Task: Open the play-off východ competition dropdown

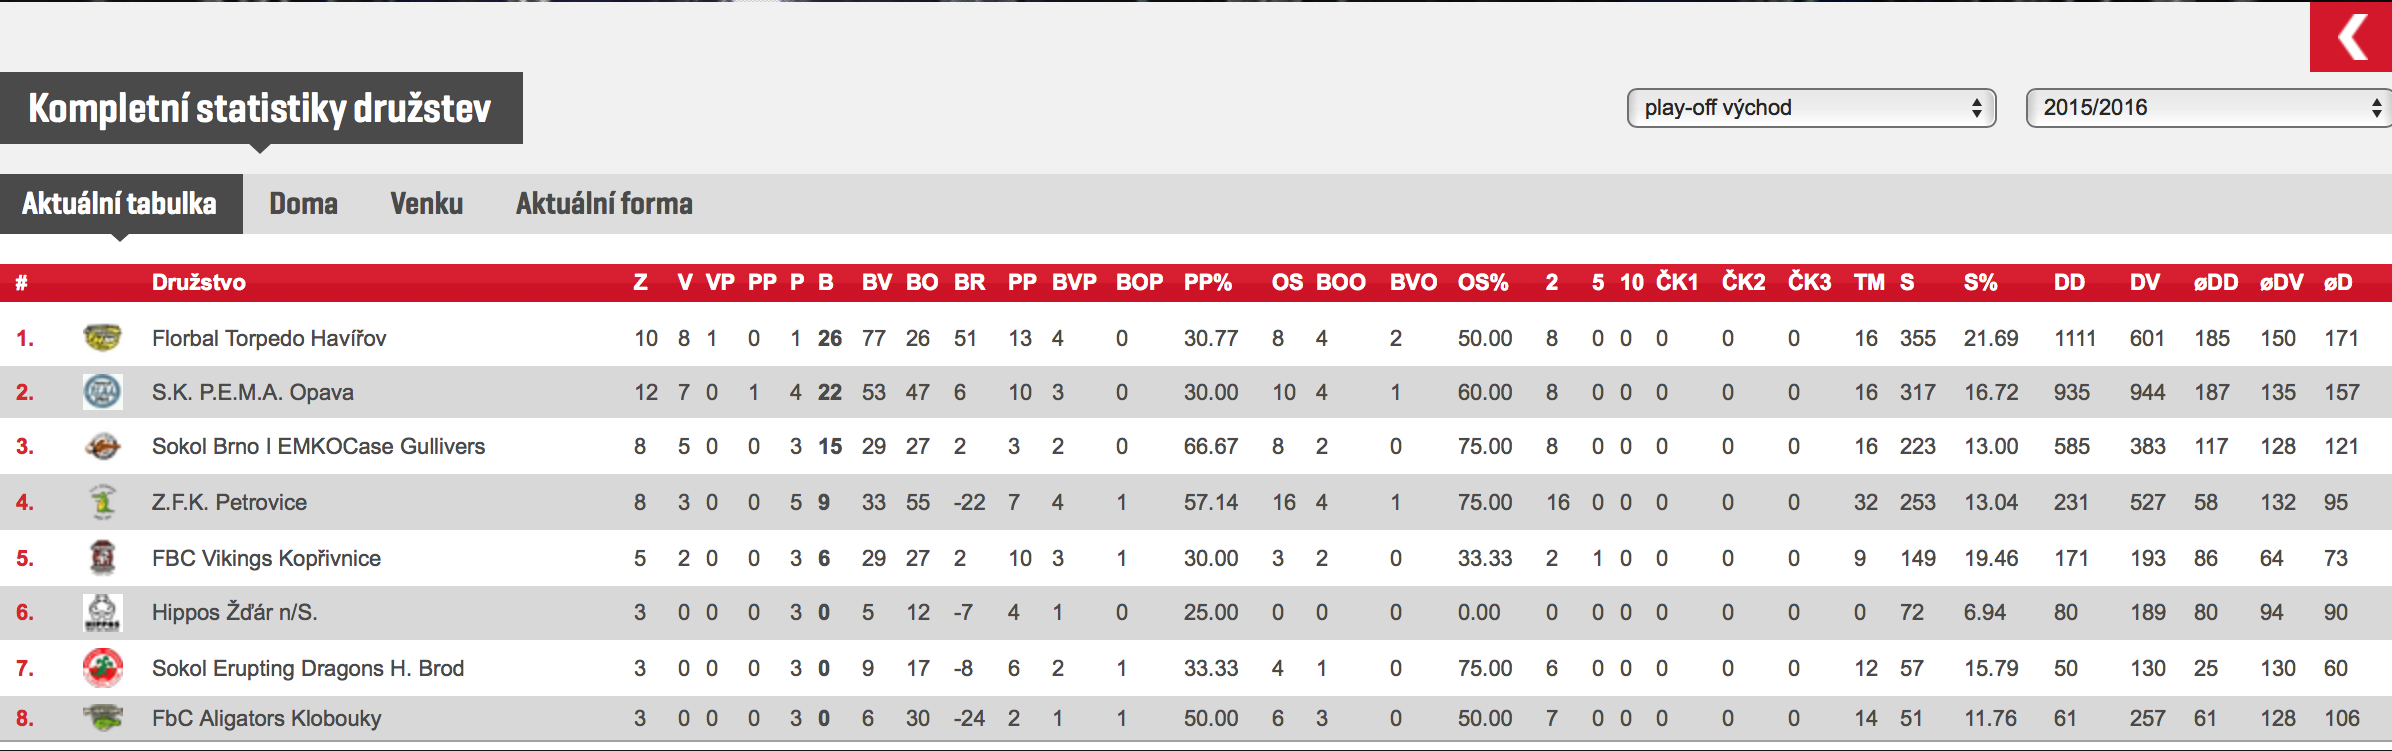Action: coord(1811,108)
